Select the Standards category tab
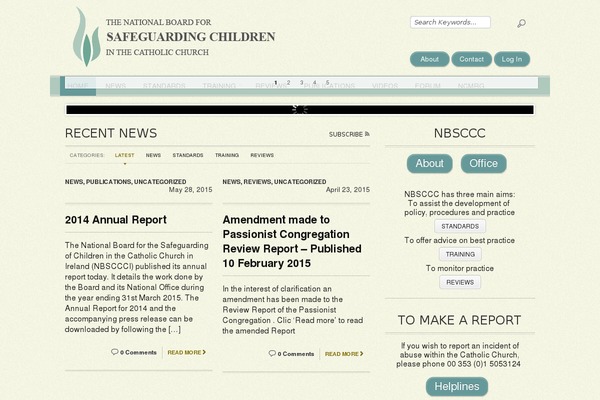 tap(188, 155)
